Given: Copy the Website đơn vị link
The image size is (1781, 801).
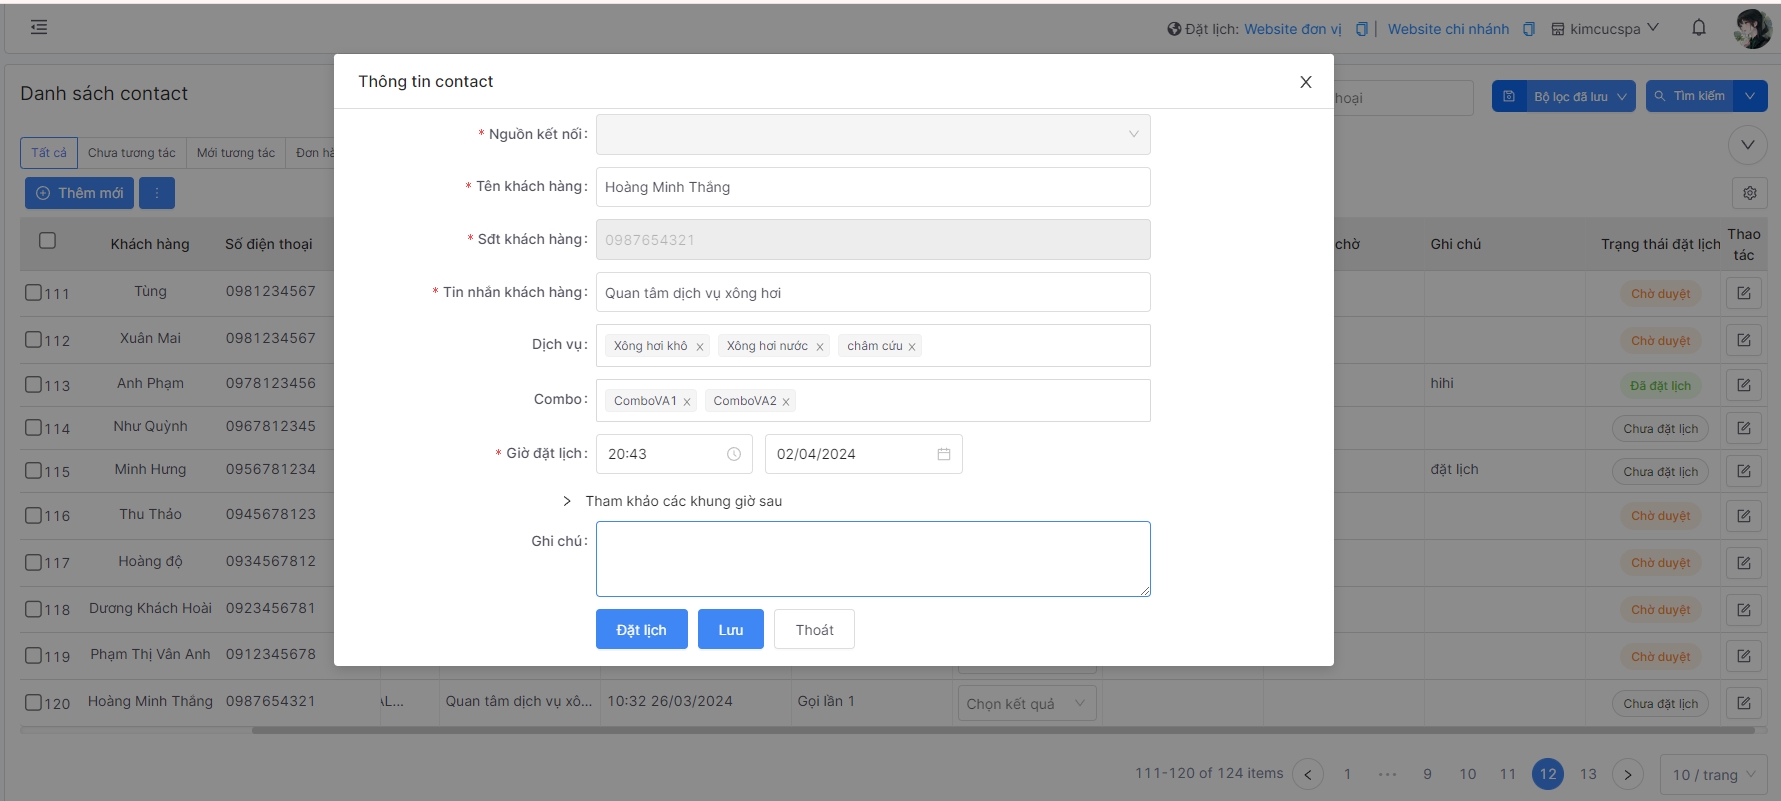Looking at the screenshot, I should pyautogui.click(x=1361, y=29).
